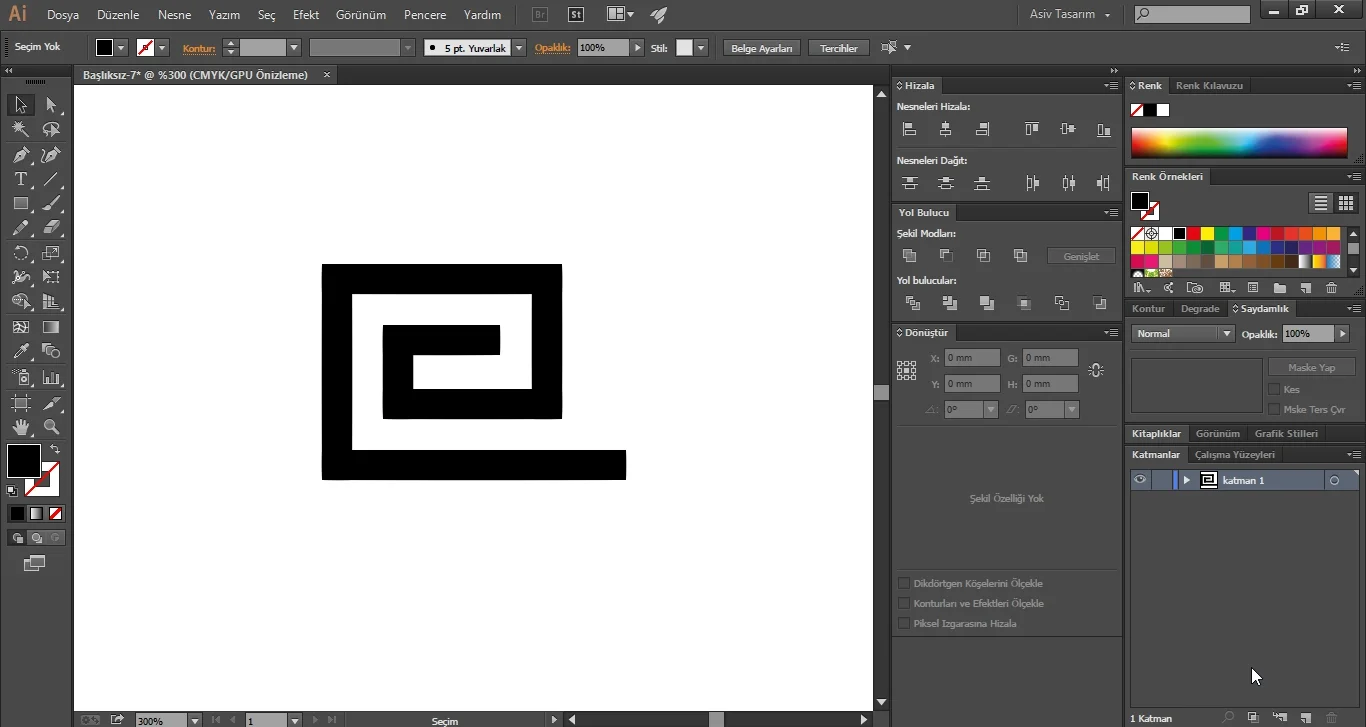Viewport: 1366px width, 727px height.
Task: Switch to the Çalışma Yüzeyleri tab
Action: [x=1235, y=455]
